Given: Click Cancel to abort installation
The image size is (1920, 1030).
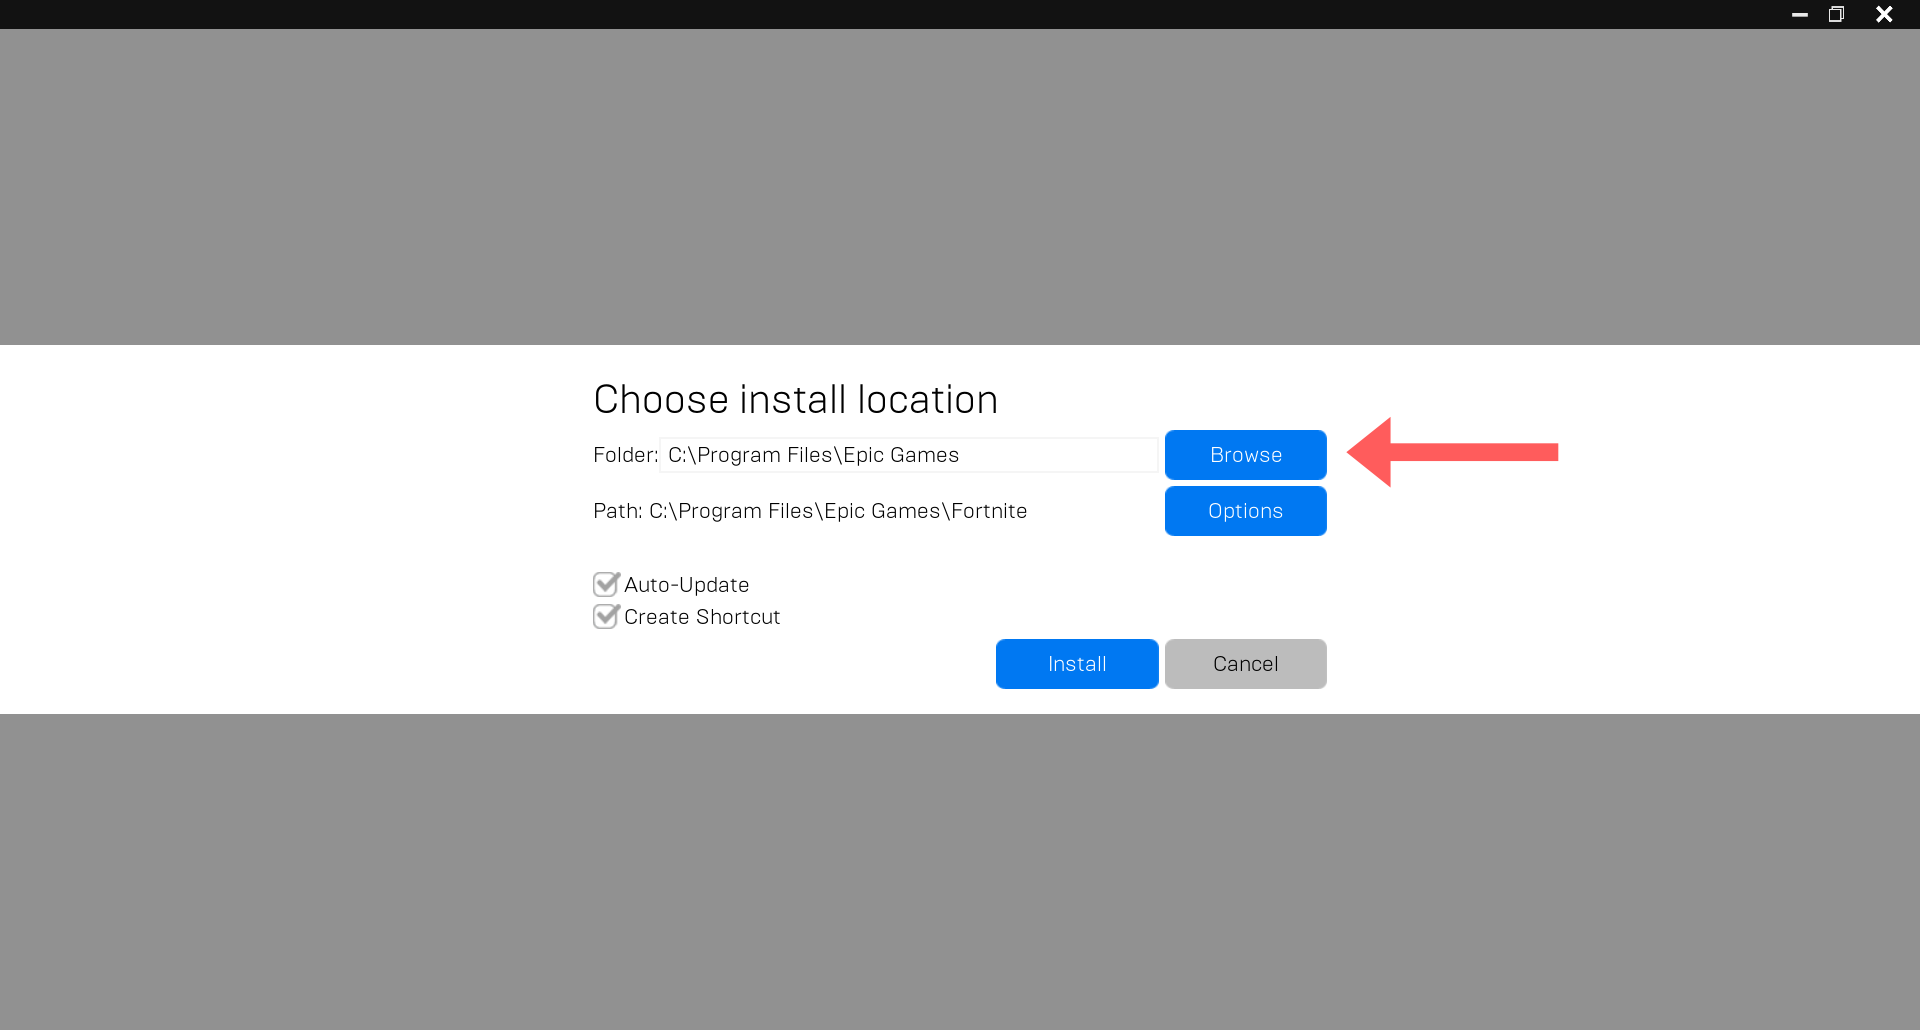Looking at the screenshot, I should point(1245,663).
